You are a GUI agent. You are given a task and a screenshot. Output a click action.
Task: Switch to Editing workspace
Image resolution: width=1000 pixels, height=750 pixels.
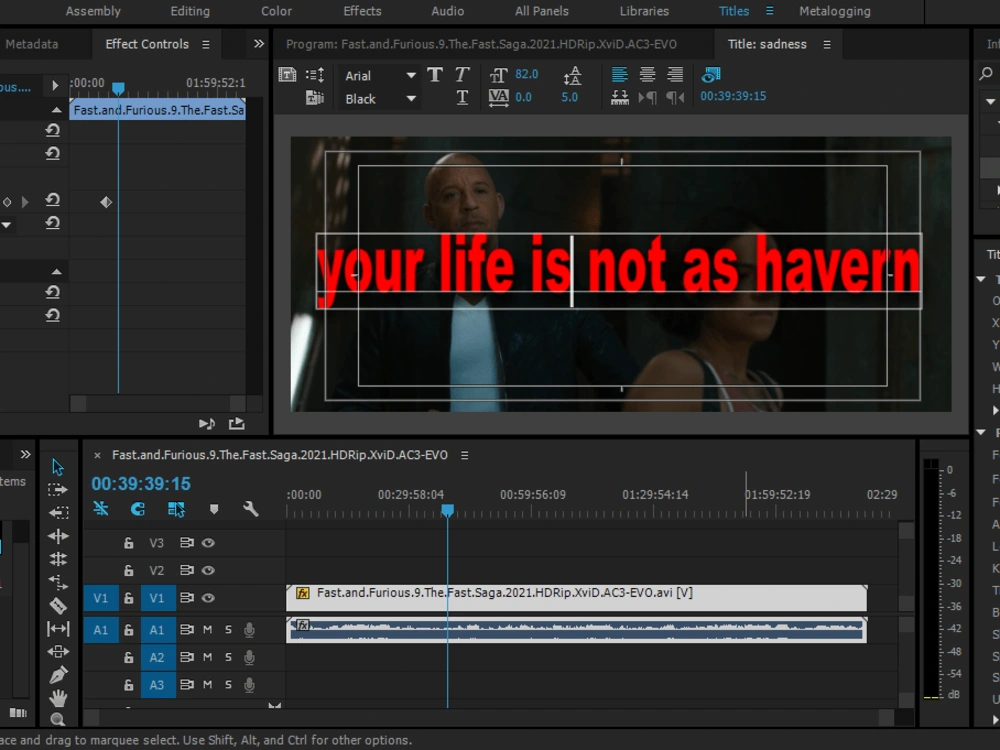tap(190, 11)
